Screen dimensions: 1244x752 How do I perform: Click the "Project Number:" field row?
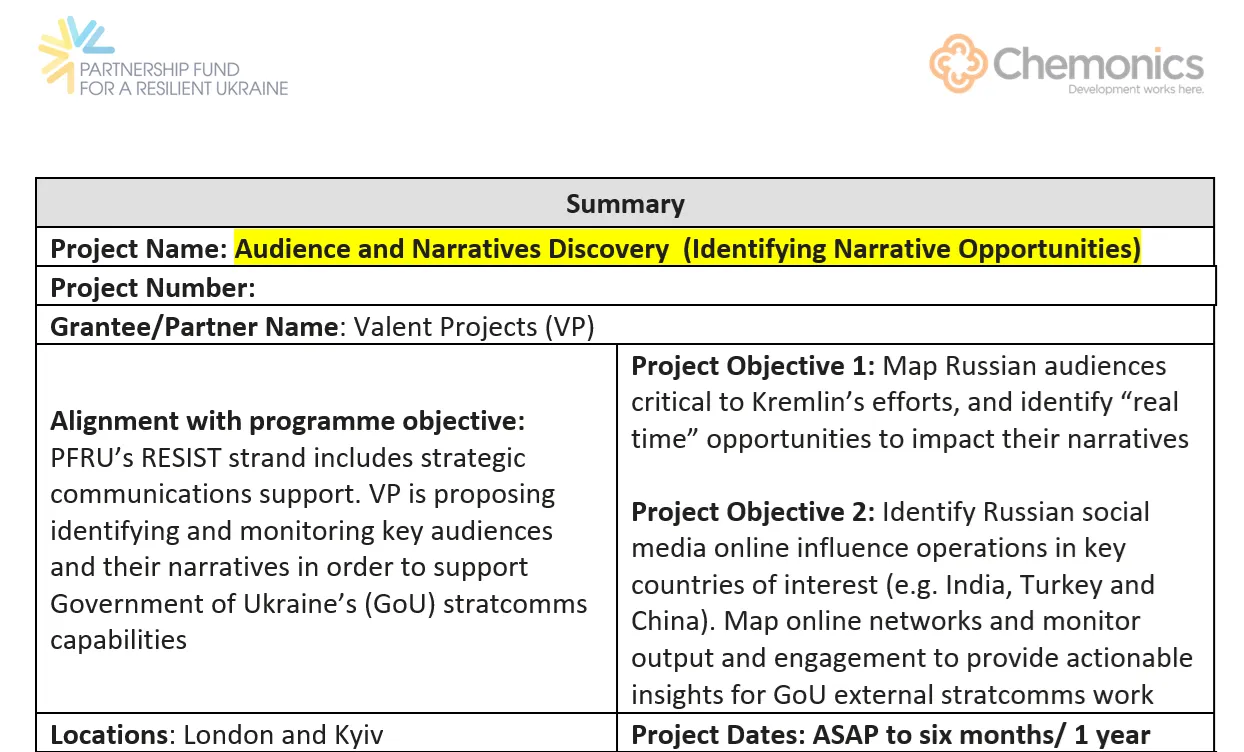(x=625, y=288)
